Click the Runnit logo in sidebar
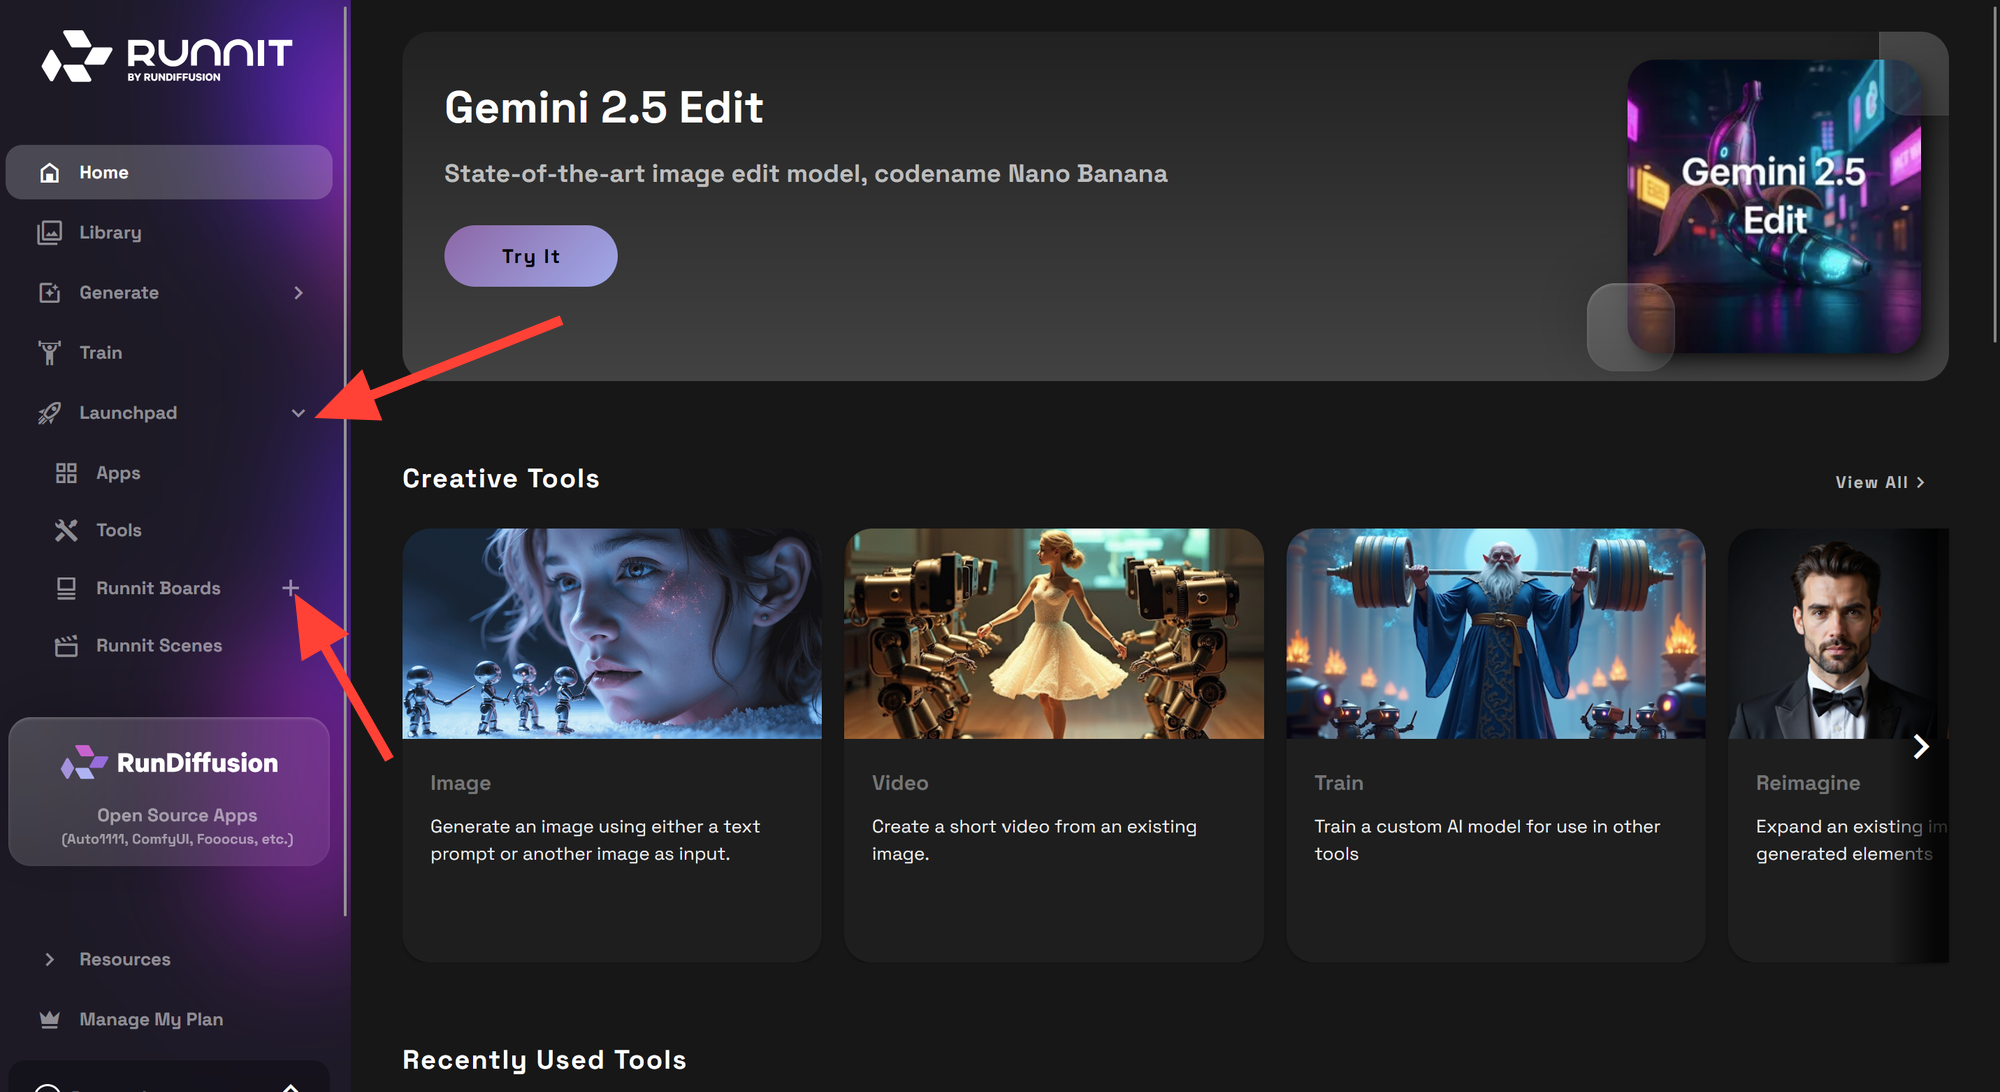 [167, 56]
